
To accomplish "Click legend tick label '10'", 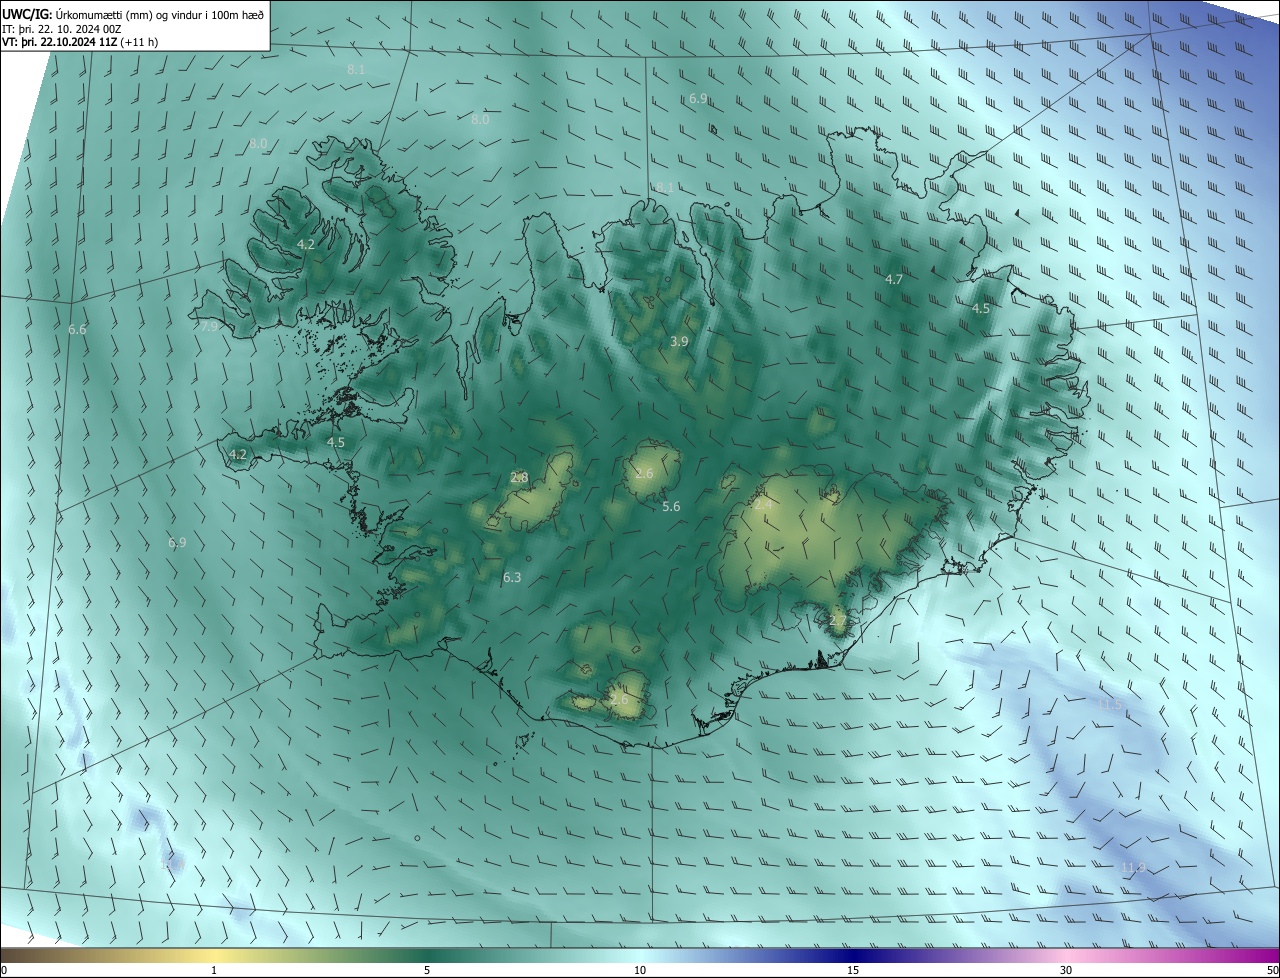I will pyautogui.click(x=640, y=970).
